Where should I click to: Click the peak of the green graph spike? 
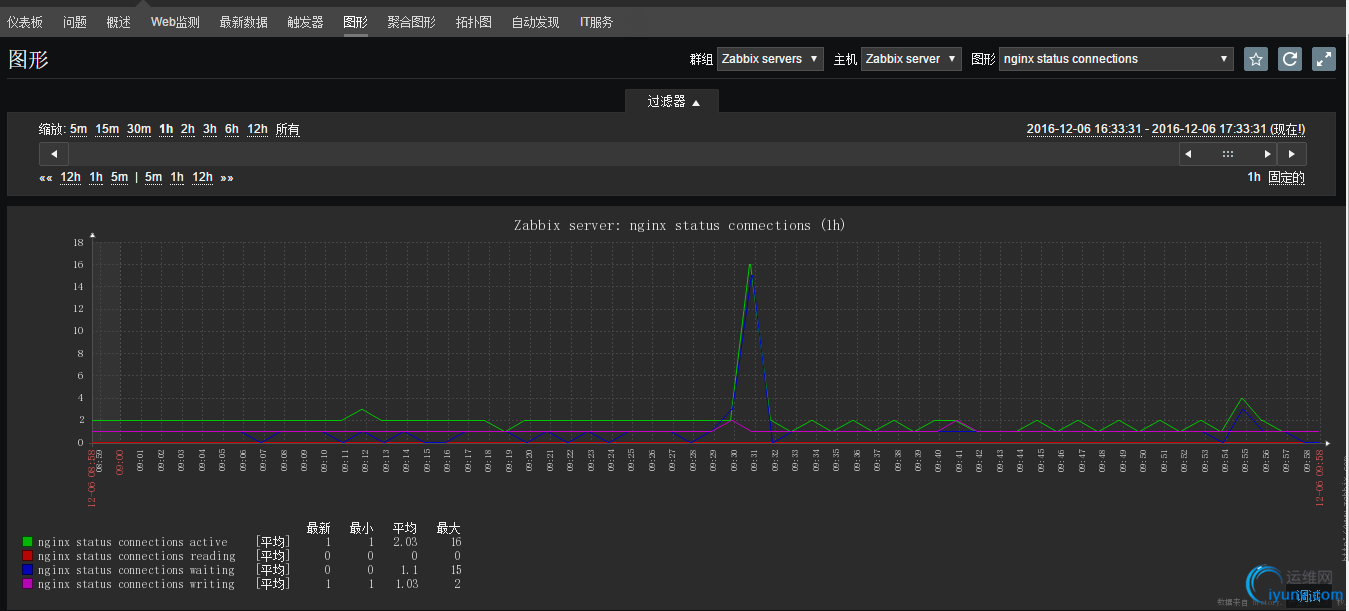749,264
